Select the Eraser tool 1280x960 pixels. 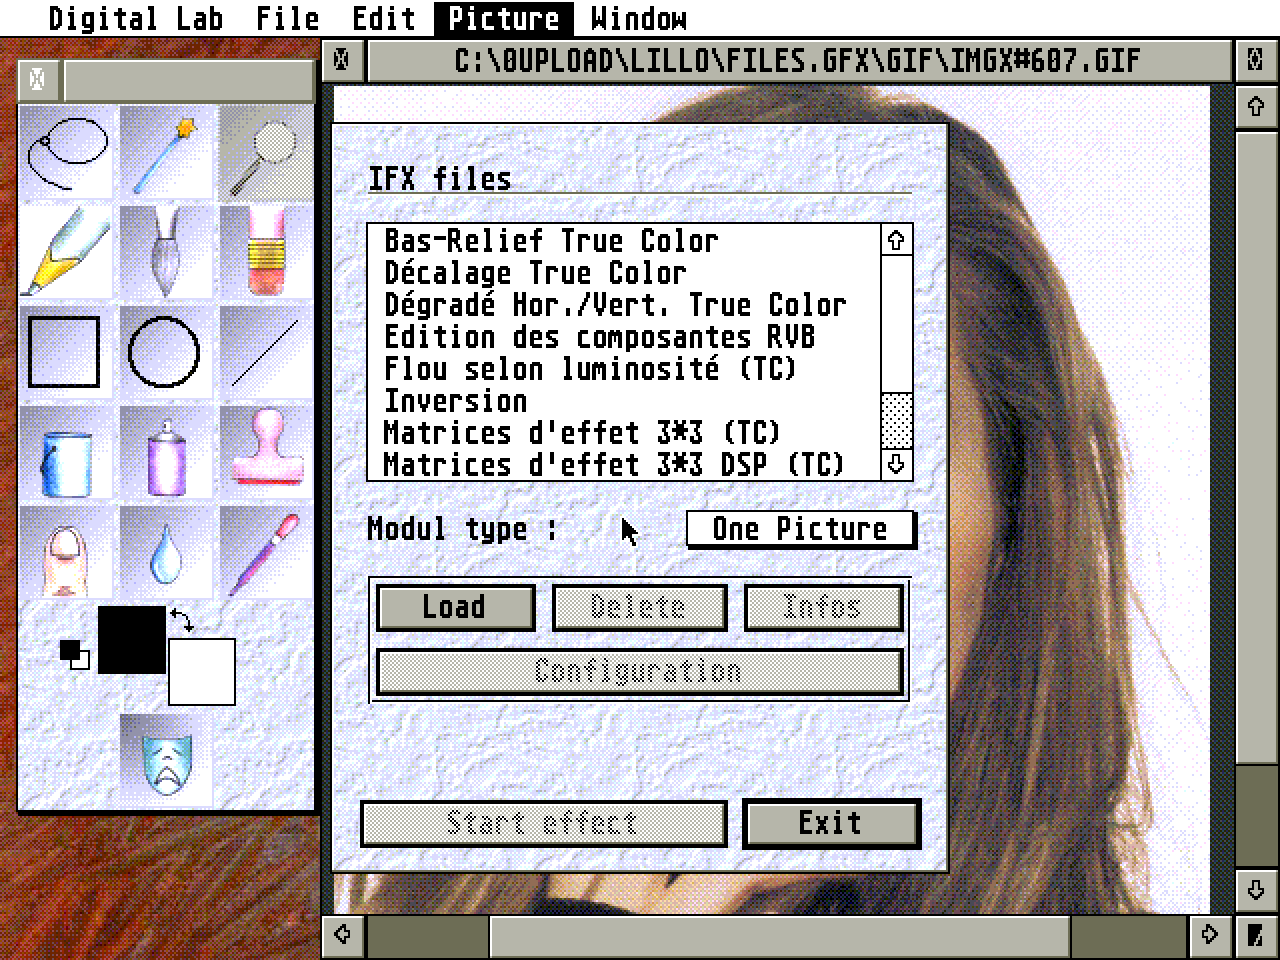[x=265, y=250]
